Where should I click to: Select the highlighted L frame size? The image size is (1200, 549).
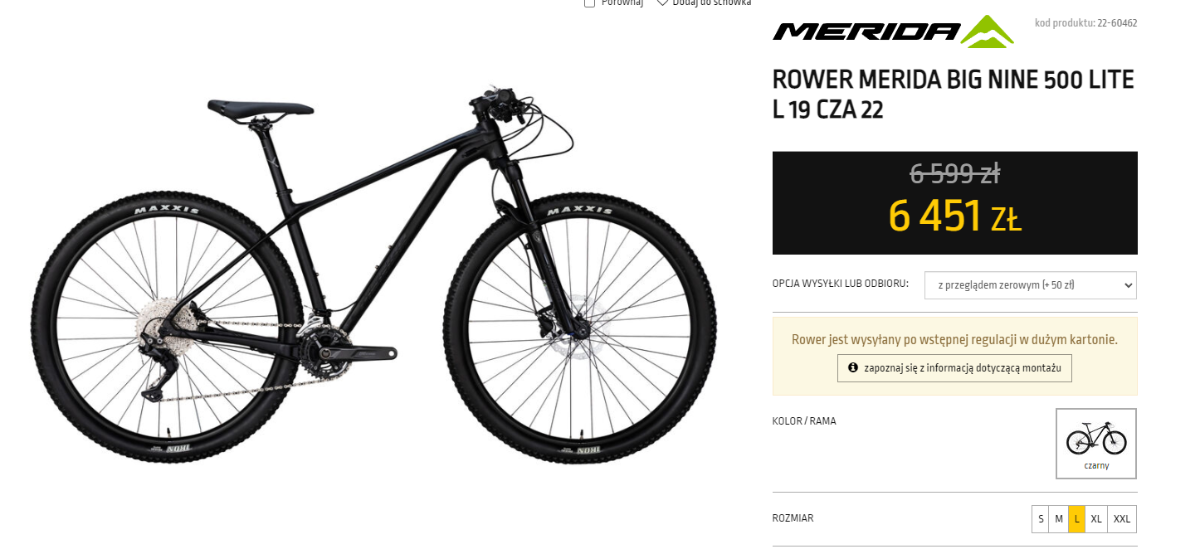coord(1077,519)
